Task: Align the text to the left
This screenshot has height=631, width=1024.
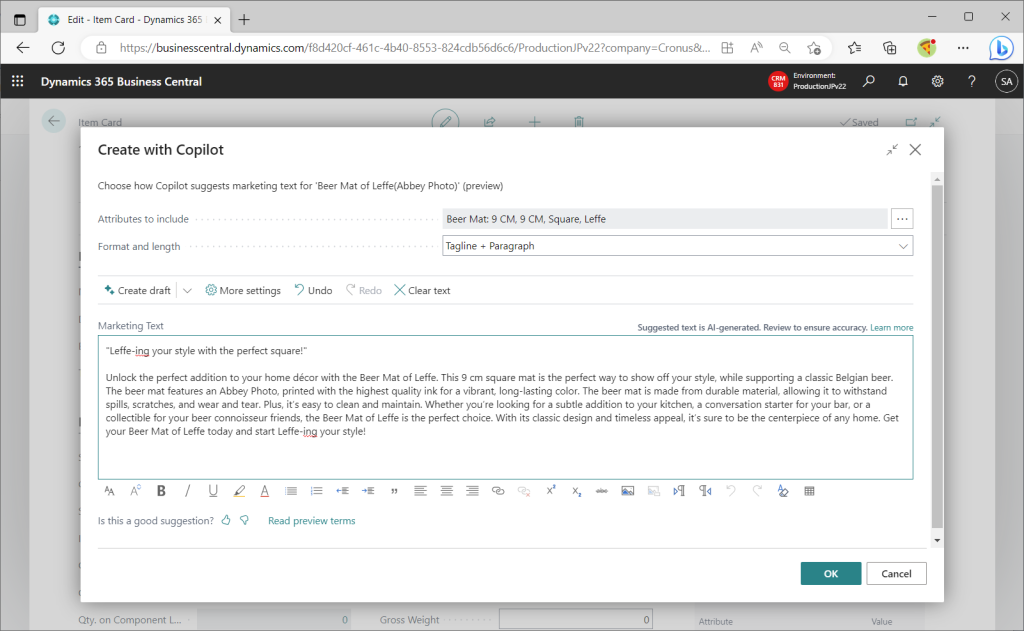Action: click(x=420, y=491)
